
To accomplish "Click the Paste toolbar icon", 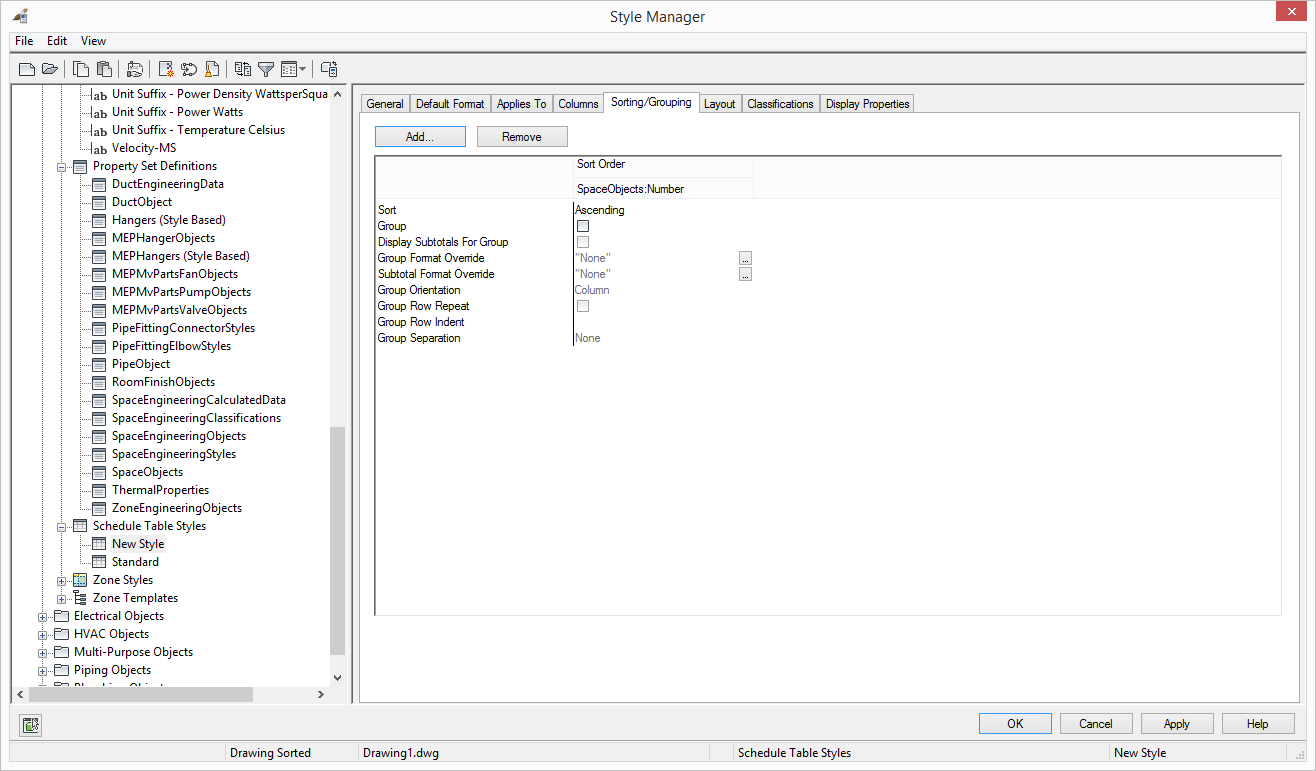I will [x=104, y=69].
